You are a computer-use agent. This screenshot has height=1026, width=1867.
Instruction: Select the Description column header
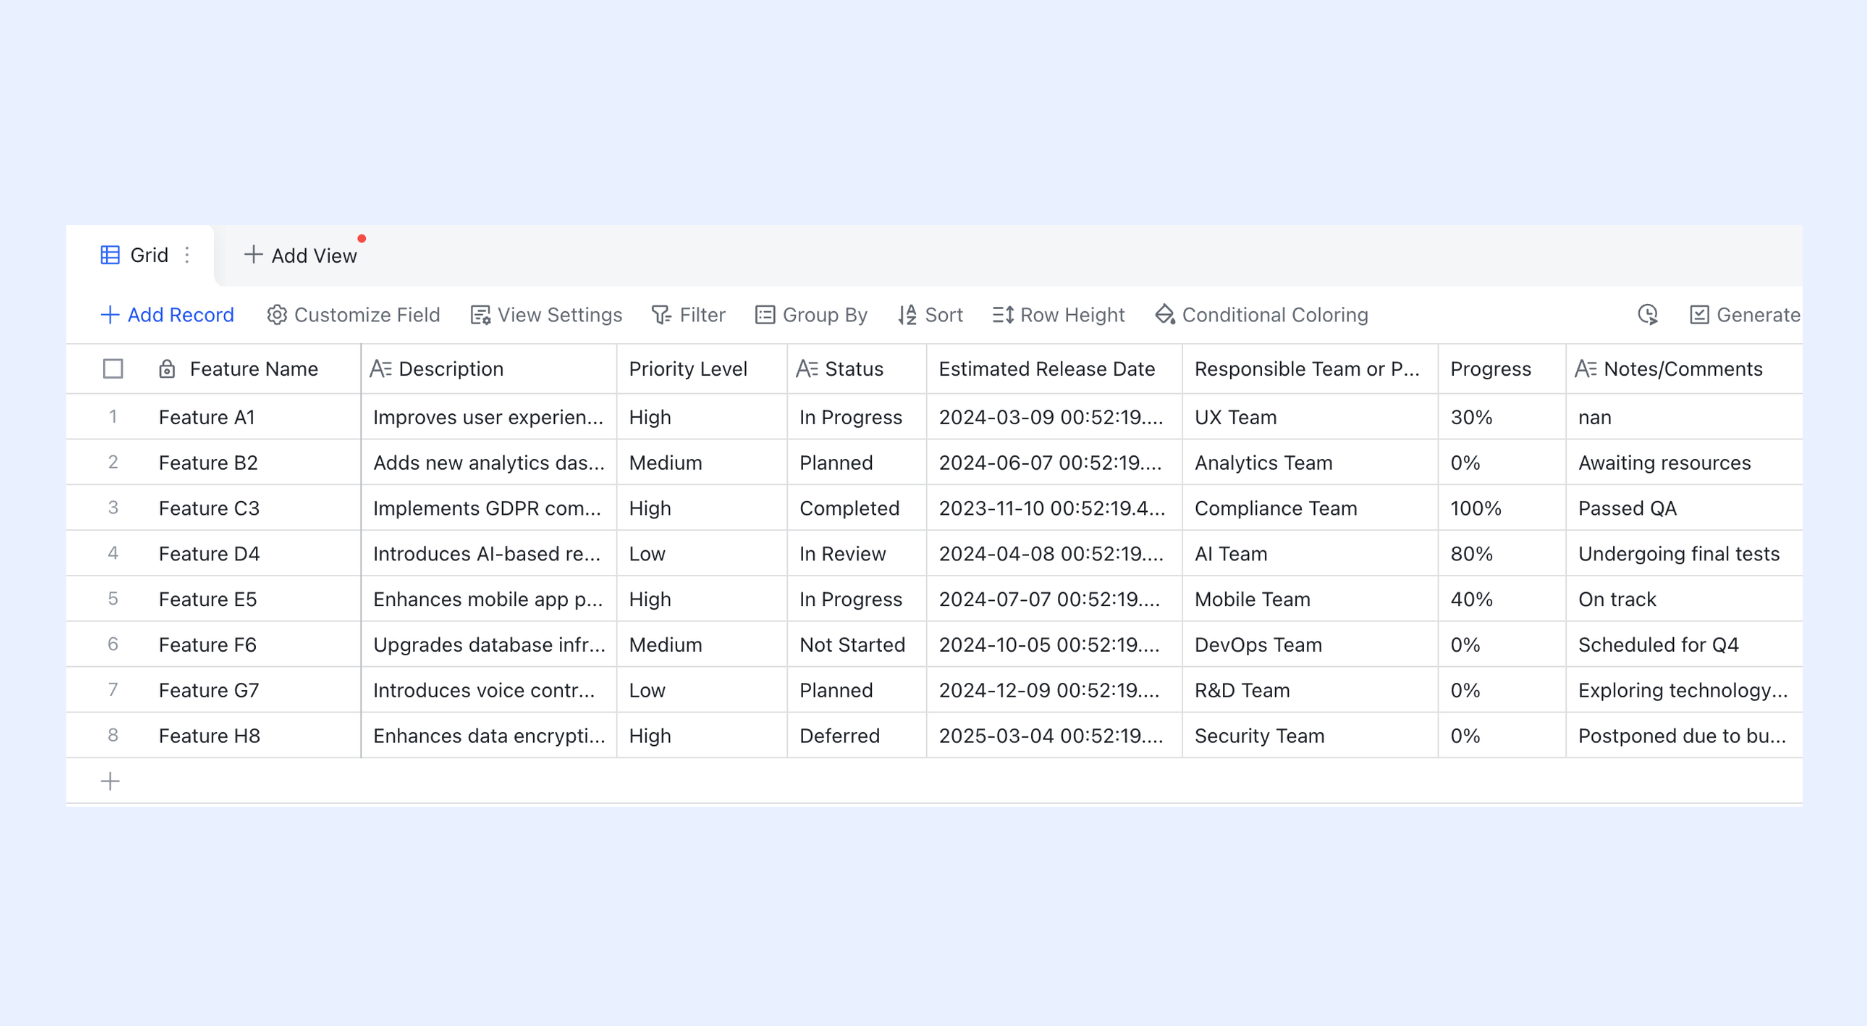click(x=489, y=369)
